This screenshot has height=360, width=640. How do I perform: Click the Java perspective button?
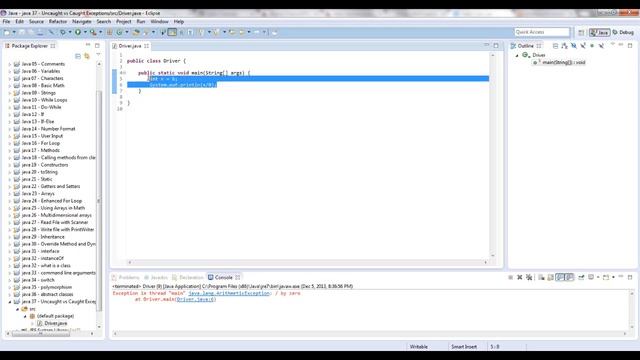tap(600, 32)
